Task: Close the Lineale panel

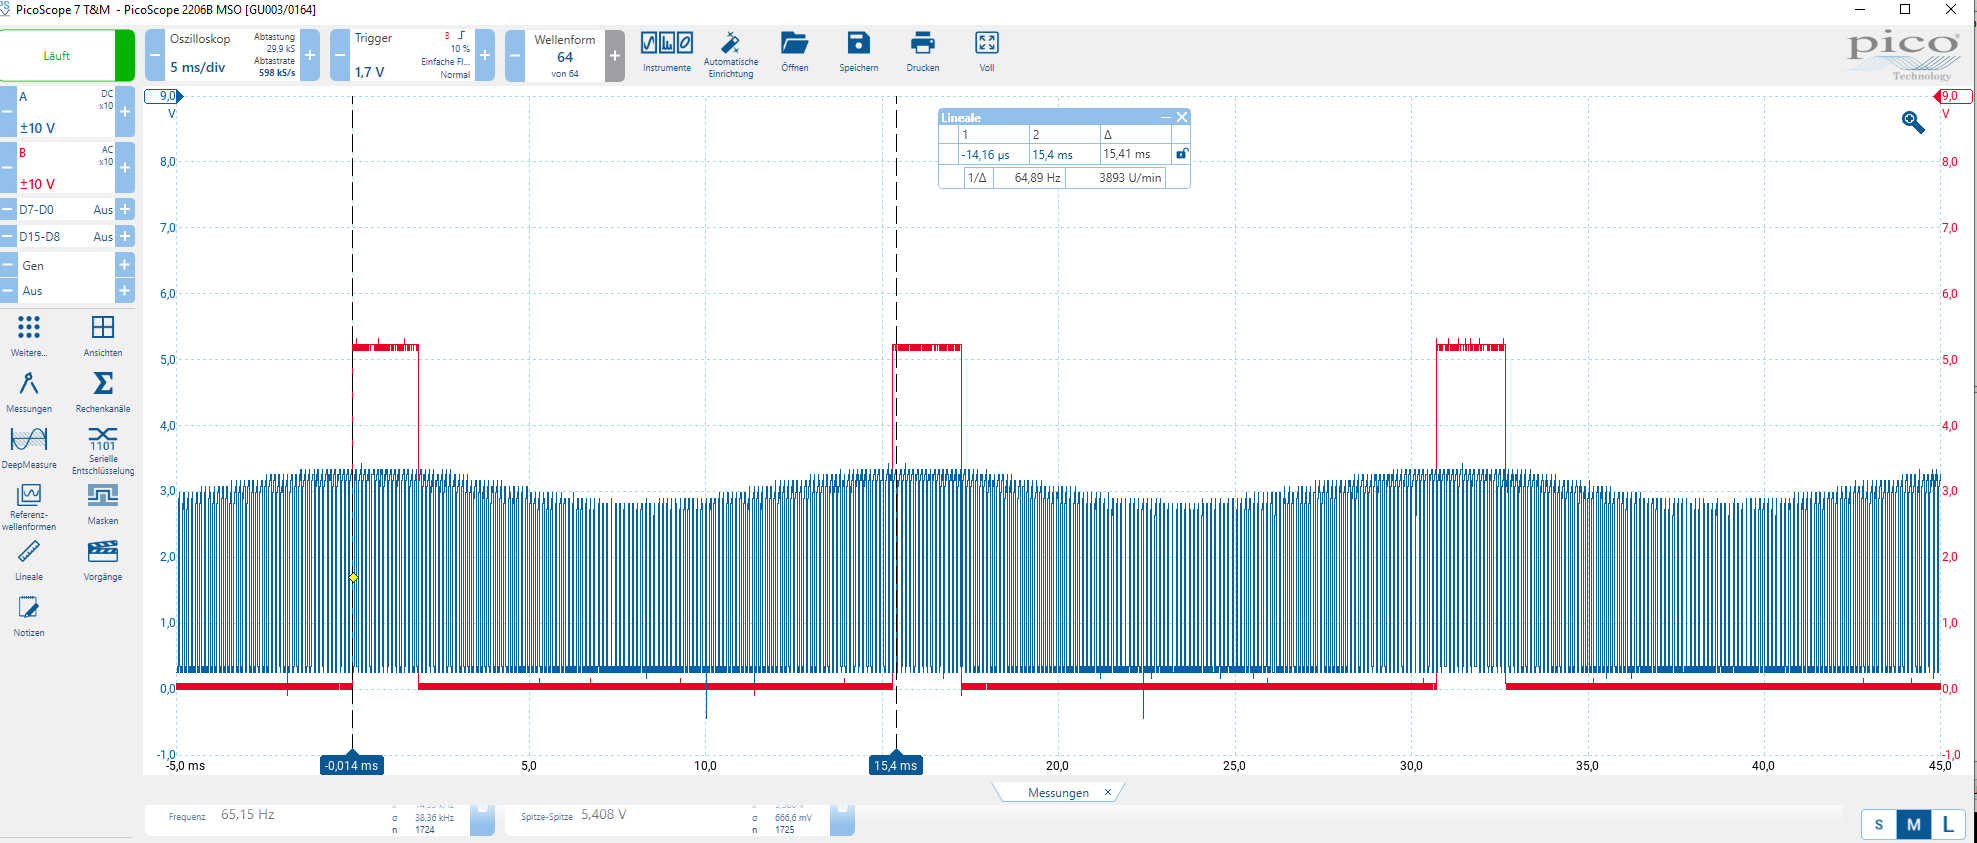Action: (x=1182, y=117)
